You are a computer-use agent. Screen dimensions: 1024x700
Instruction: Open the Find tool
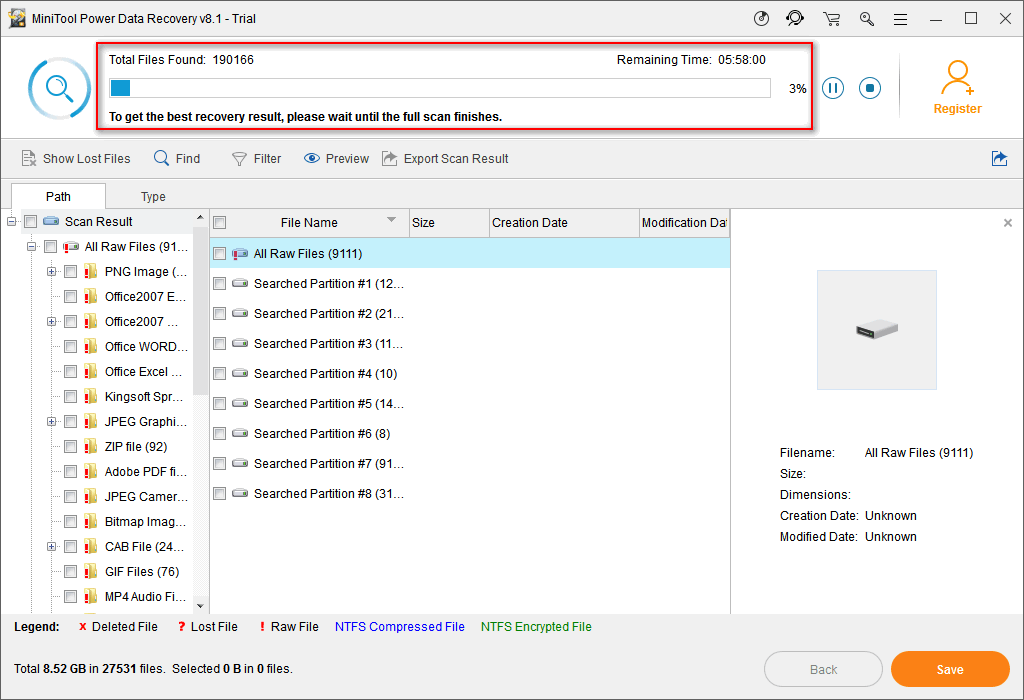(177, 159)
